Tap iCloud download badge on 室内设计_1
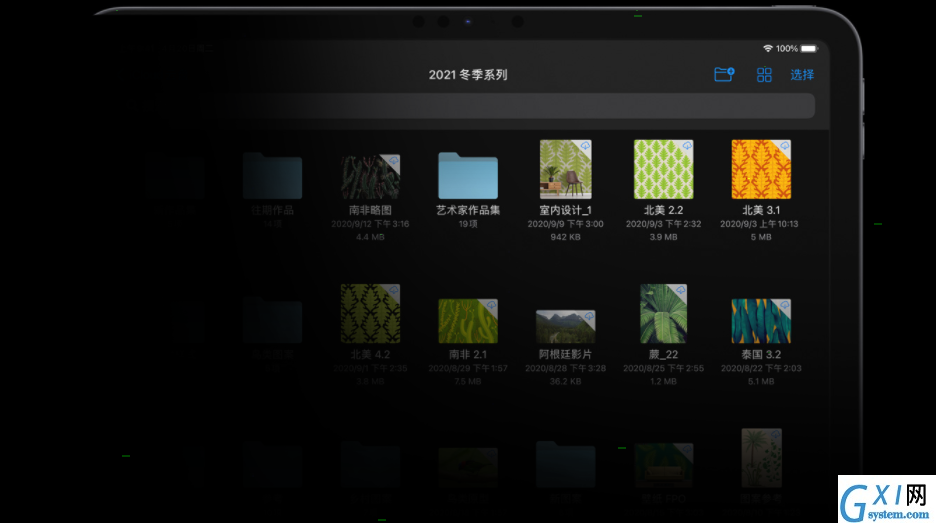 (586, 146)
